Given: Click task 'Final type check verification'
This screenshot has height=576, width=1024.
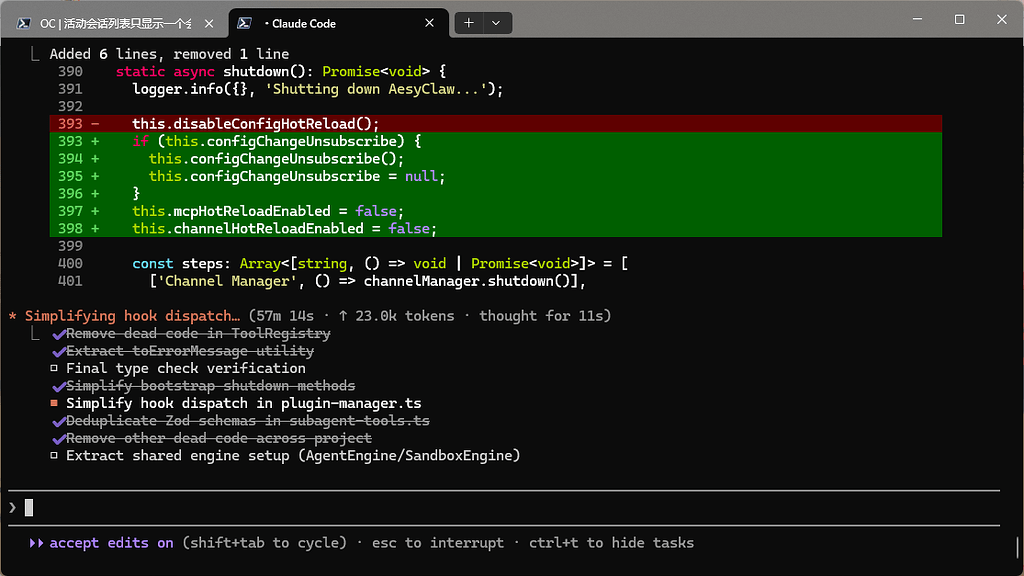Looking at the screenshot, I should (185, 368).
